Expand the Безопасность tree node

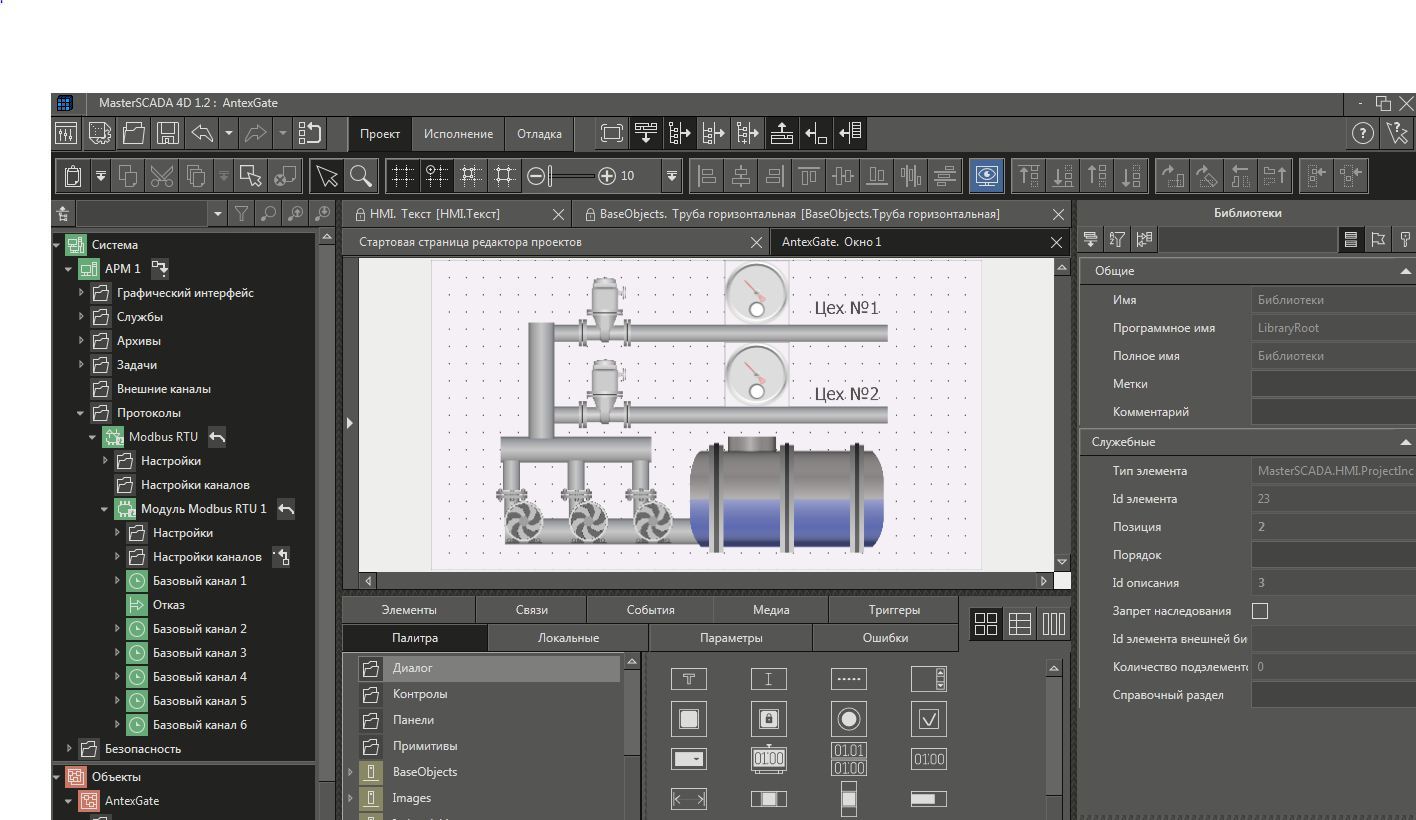point(69,749)
